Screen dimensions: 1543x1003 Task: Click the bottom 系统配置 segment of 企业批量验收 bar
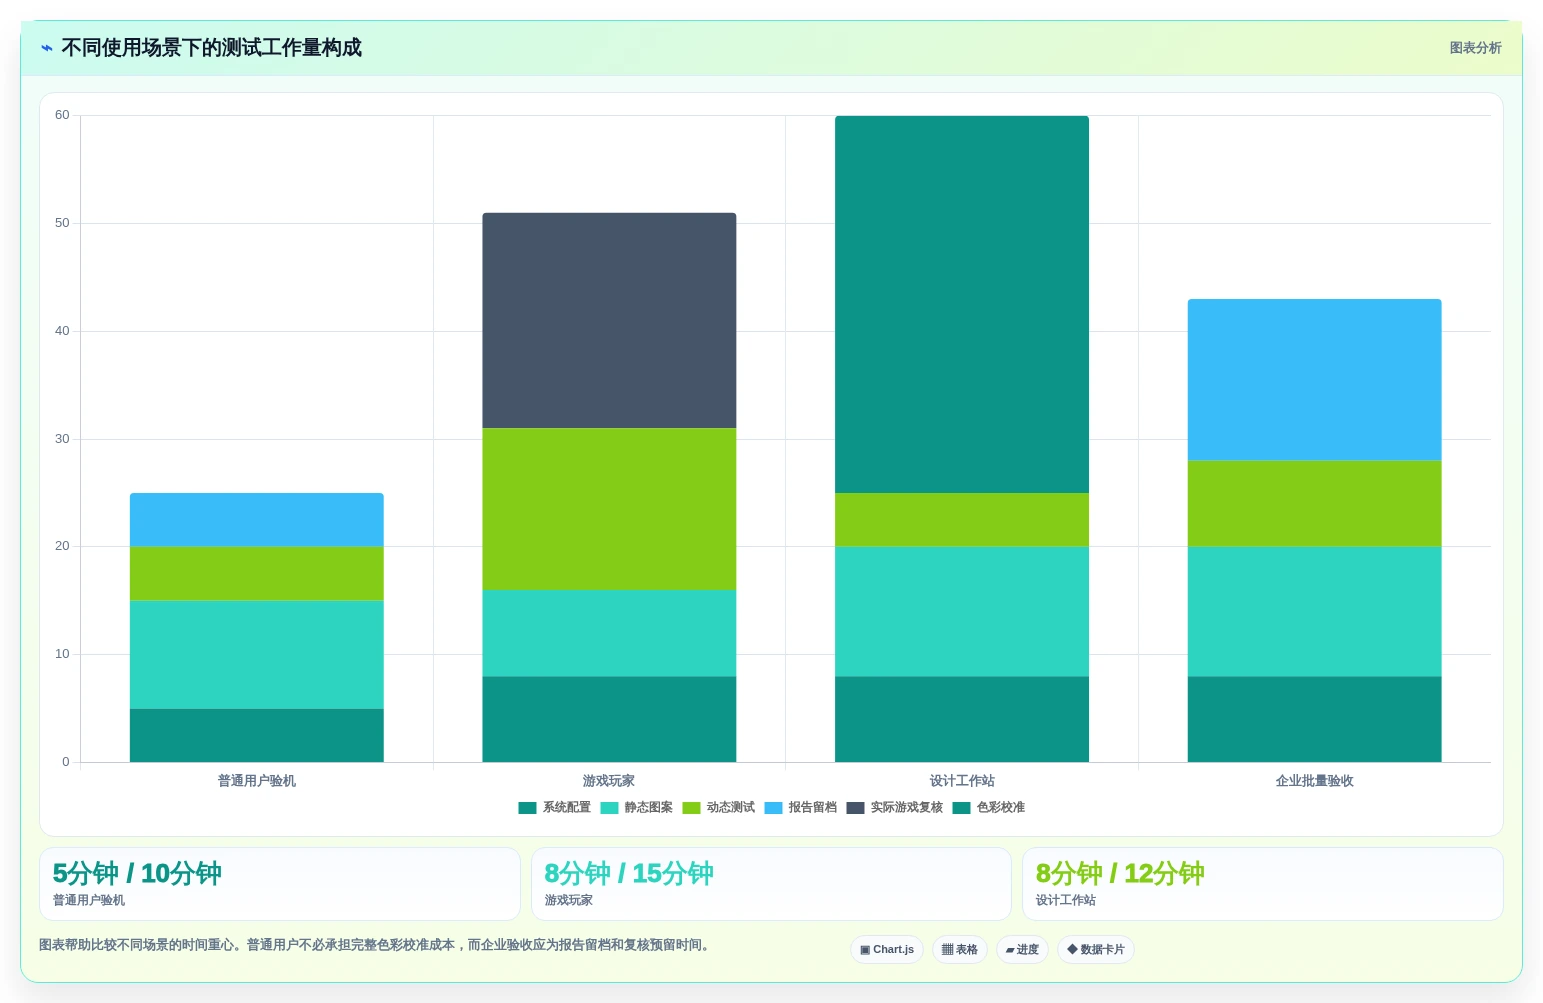coord(1315,719)
